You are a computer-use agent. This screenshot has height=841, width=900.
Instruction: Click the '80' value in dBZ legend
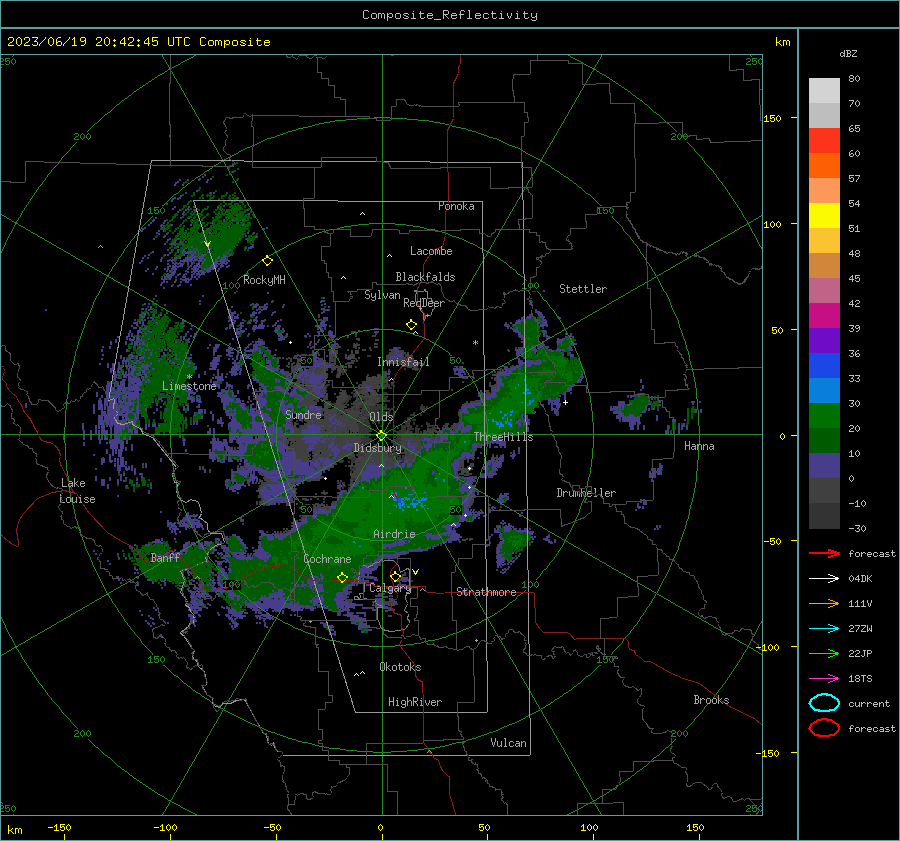(854, 79)
